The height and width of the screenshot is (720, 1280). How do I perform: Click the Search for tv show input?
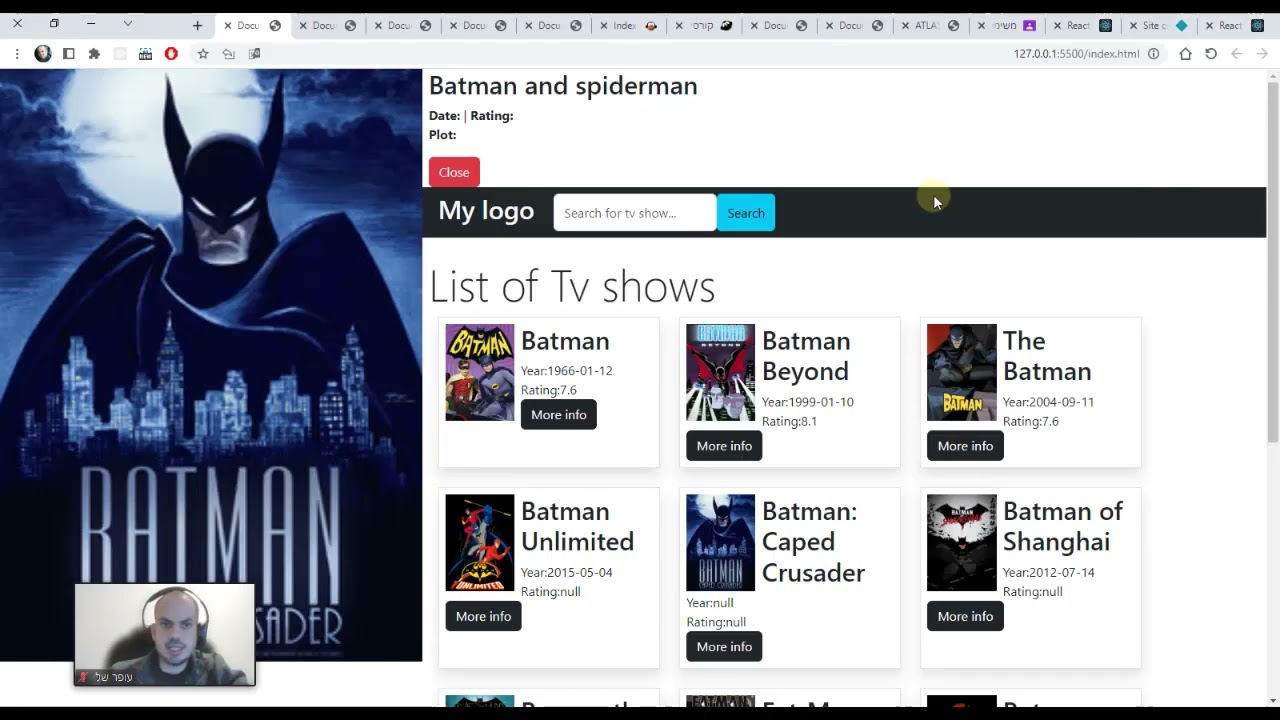tap(635, 213)
